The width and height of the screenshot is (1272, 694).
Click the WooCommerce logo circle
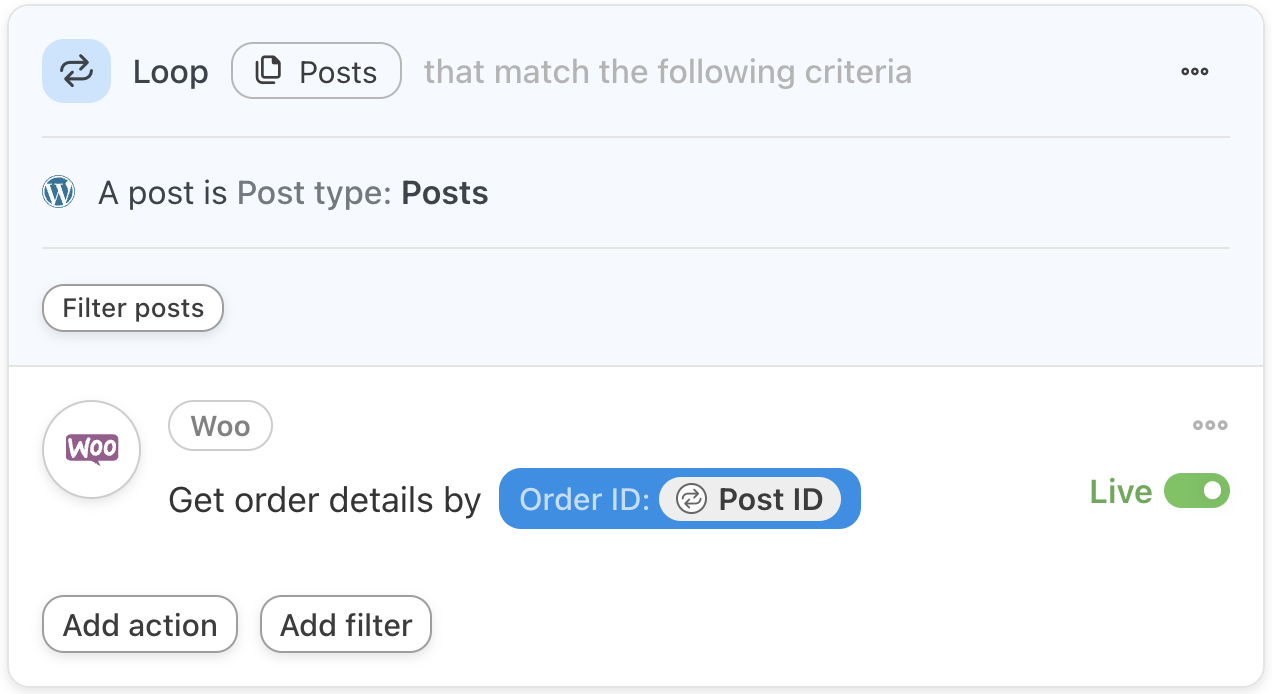point(92,449)
